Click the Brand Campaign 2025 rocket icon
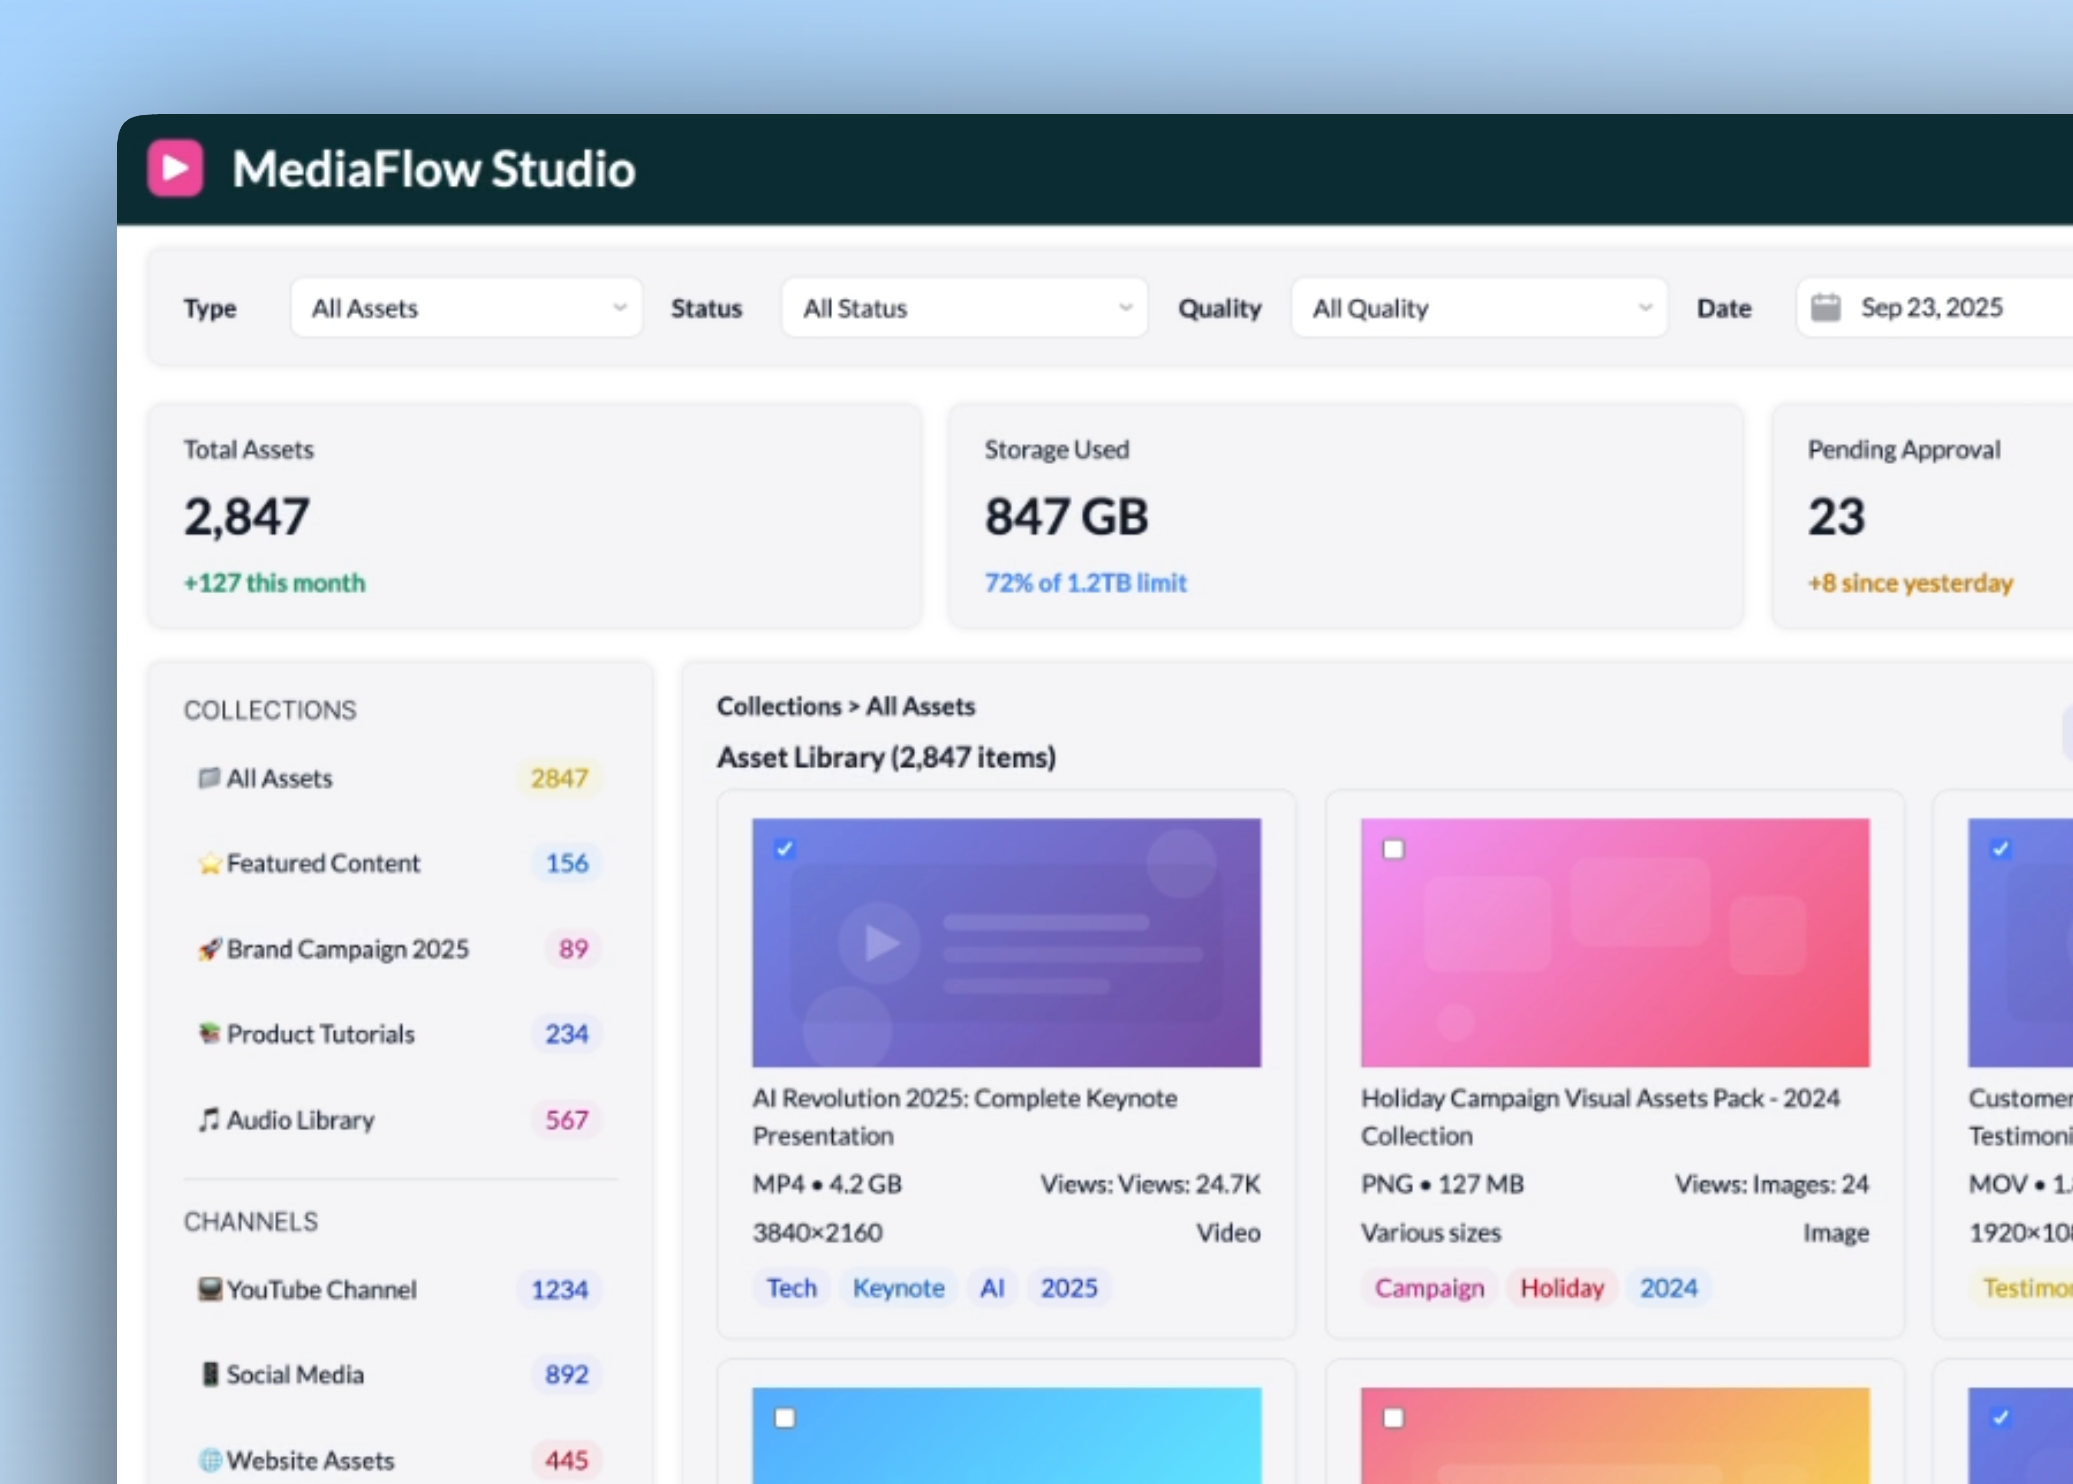 point(209,948)
